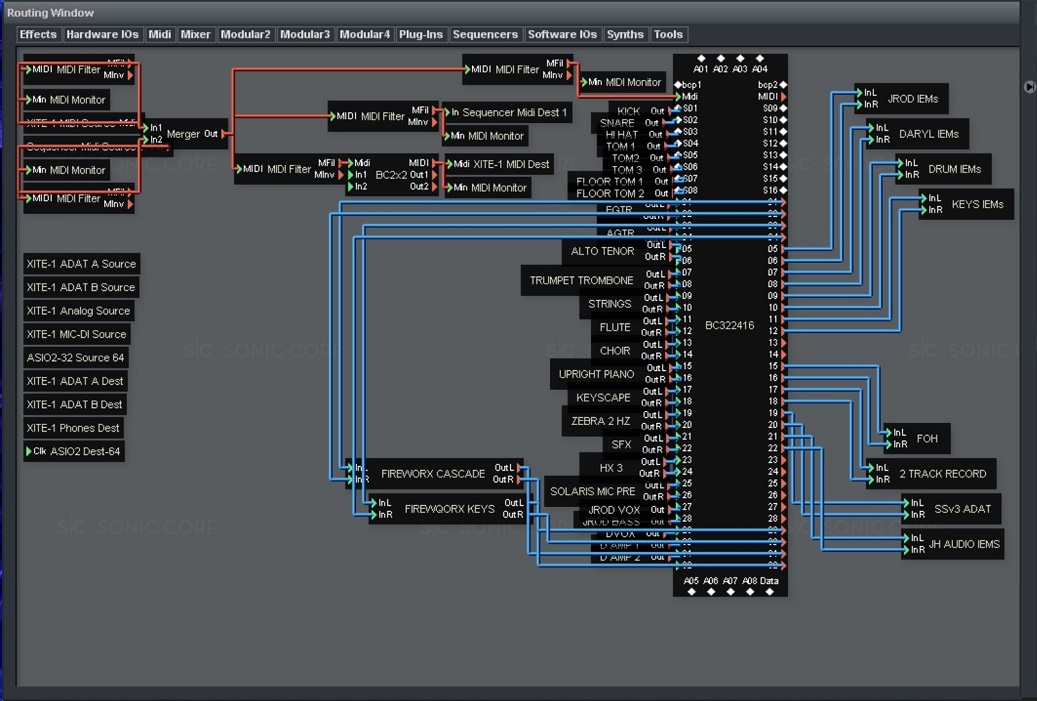Image resolution: width=1037 pixels, height=701 pixels.
Task: Select the UPRIGHT PIANO module
Action: pyautogui.click(x=596, y=374)
